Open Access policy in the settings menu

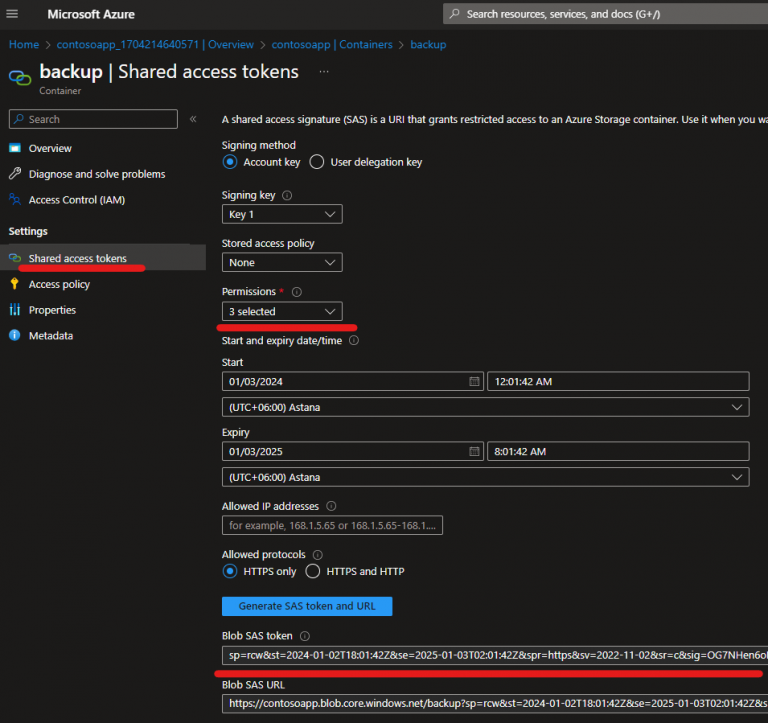point(59,284)
